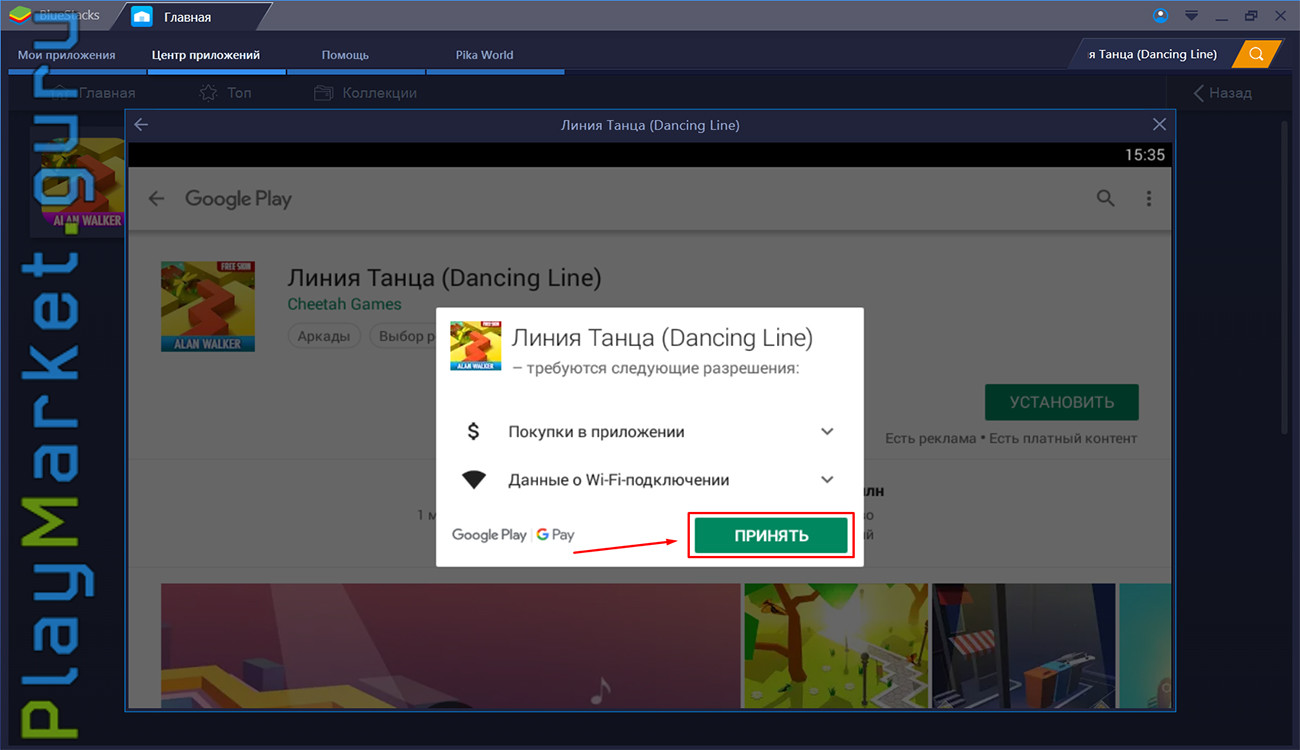The height and width of the screenshot is (750, 1300).
Task: Open the BlueStacks account icon
Action: pos(1160,15)
